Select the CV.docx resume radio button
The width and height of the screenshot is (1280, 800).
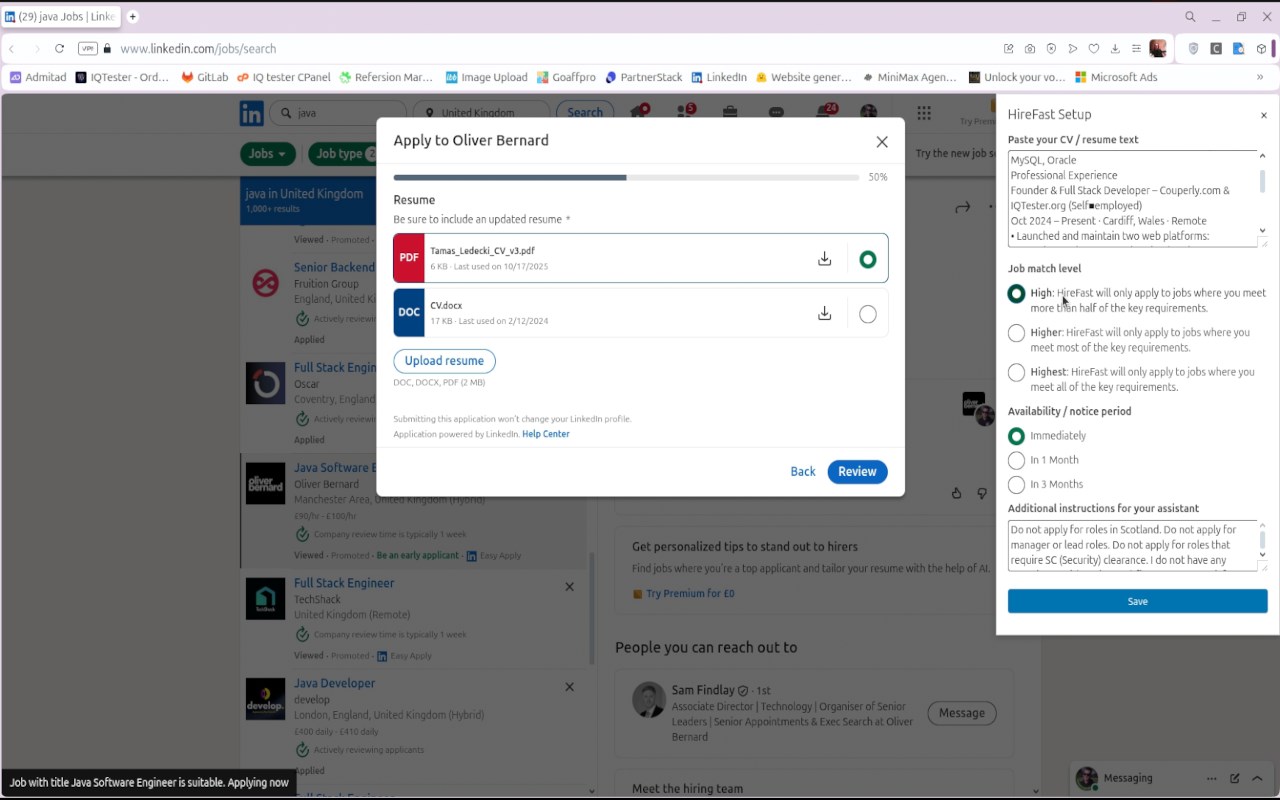pyautogui.click(x=867, y=314)
